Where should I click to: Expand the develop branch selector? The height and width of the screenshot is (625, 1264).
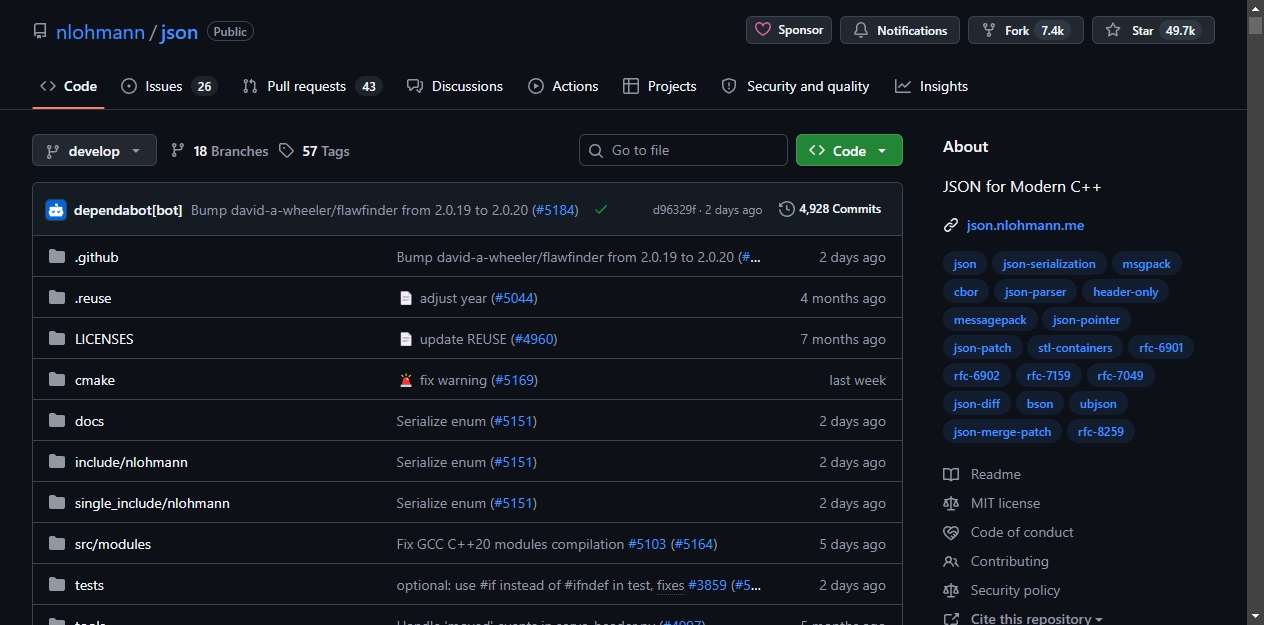(94, 150)
